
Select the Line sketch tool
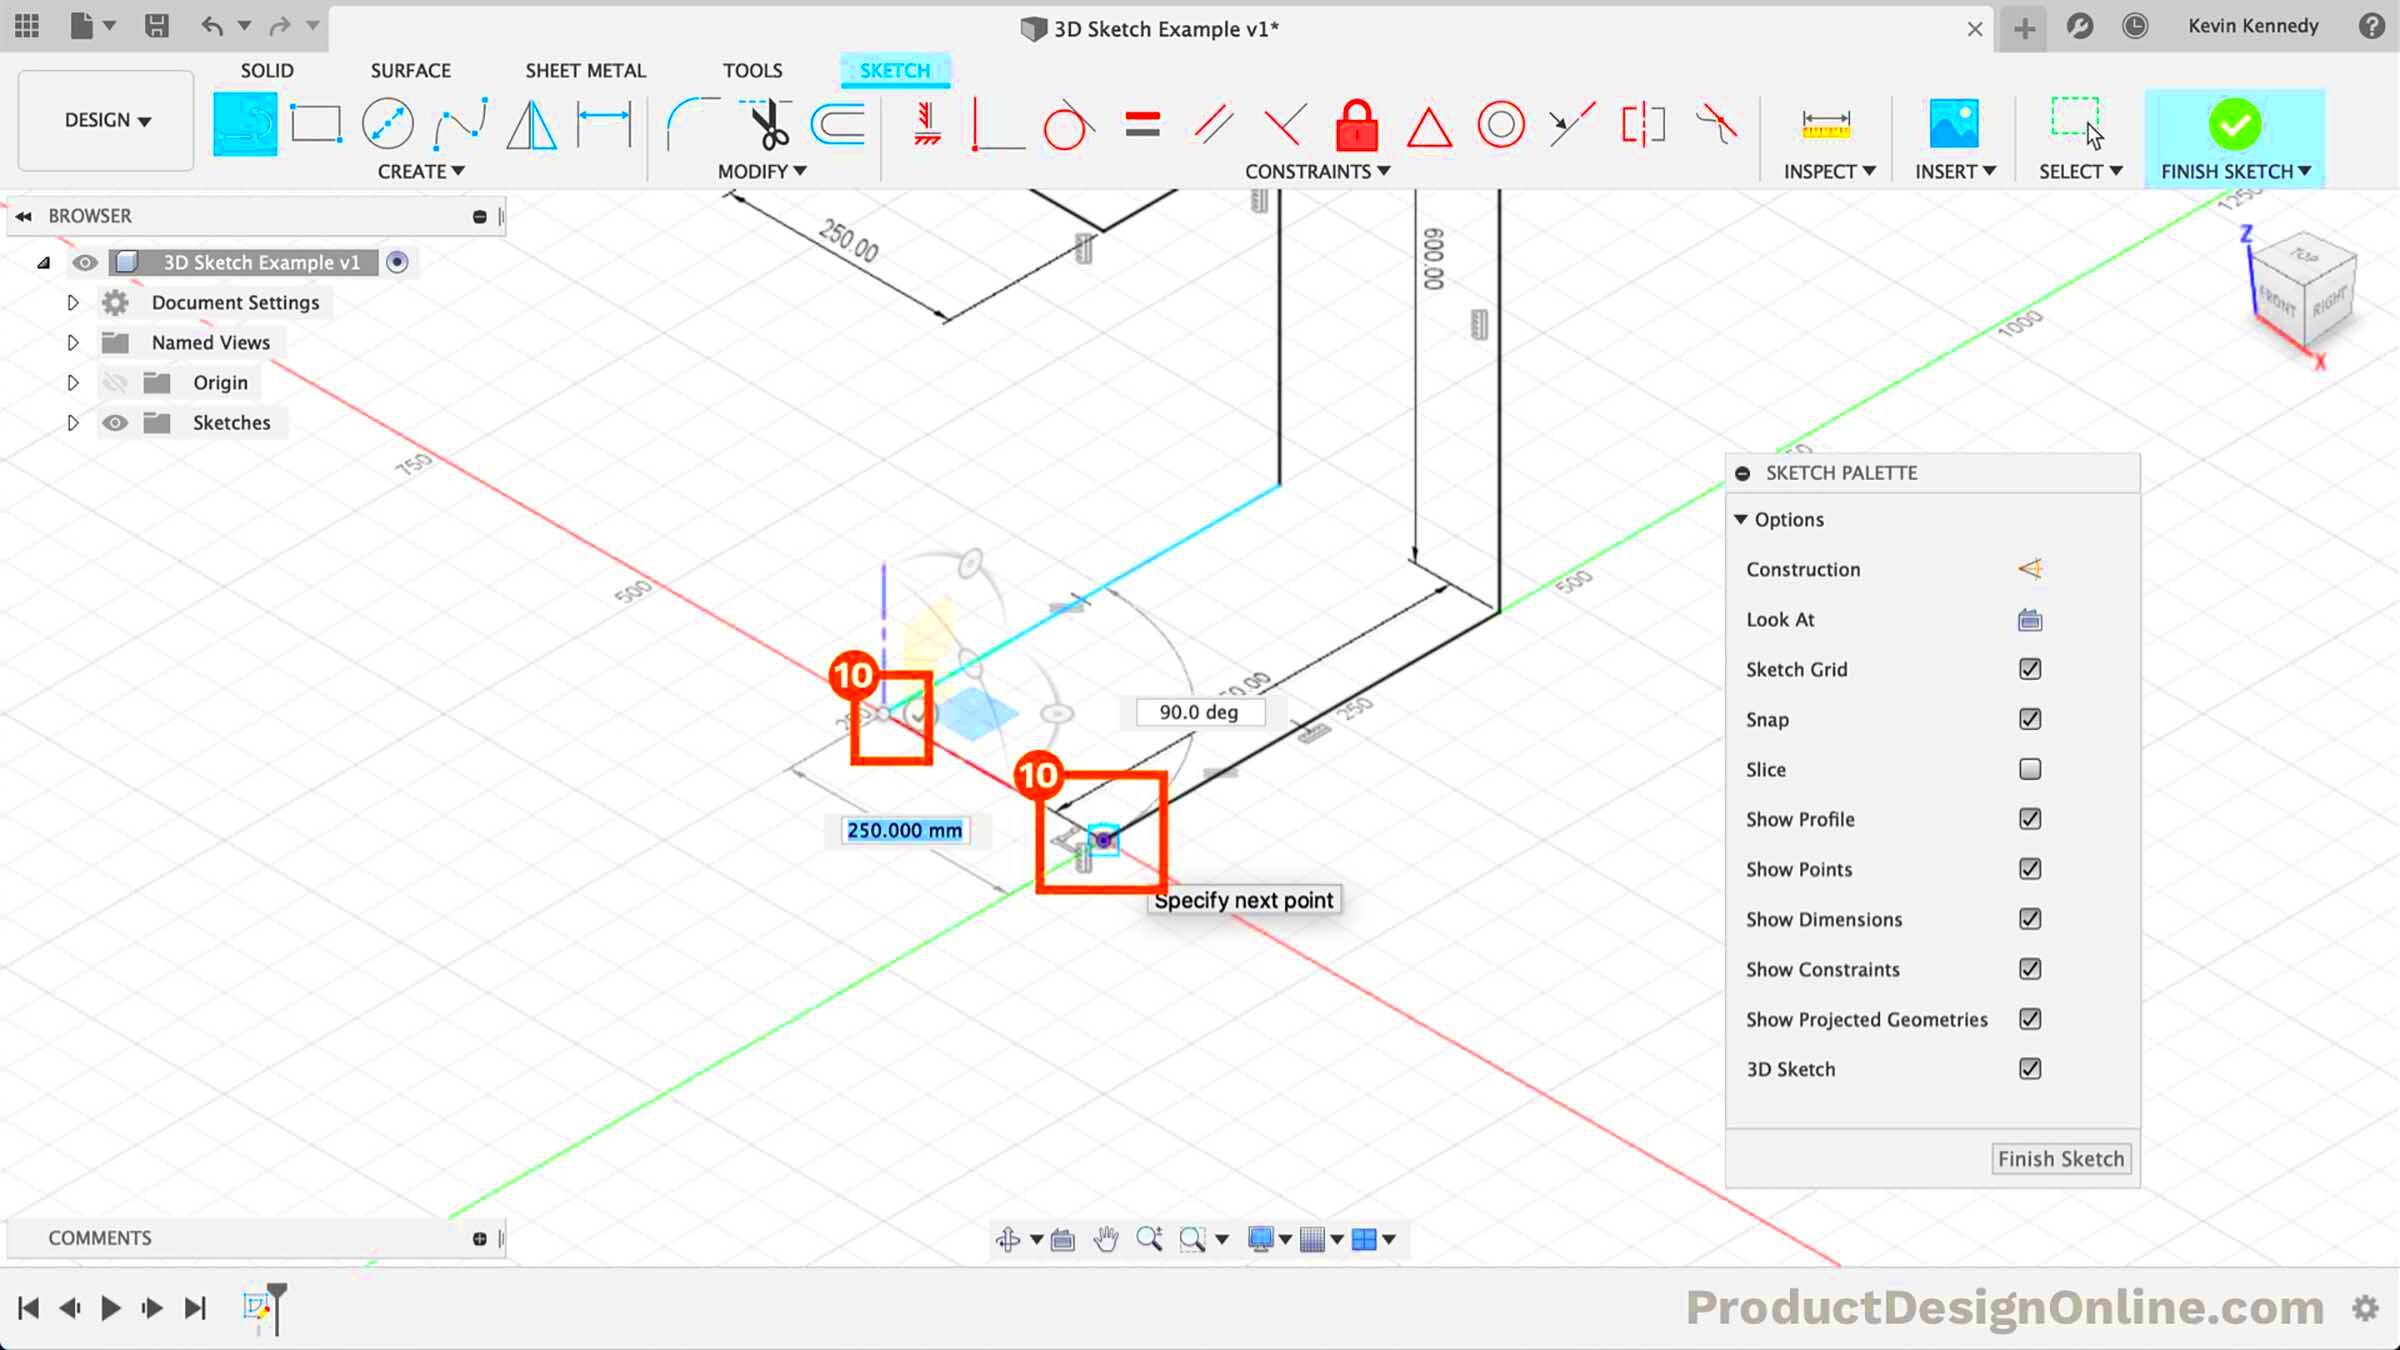[x=246, y=124]
